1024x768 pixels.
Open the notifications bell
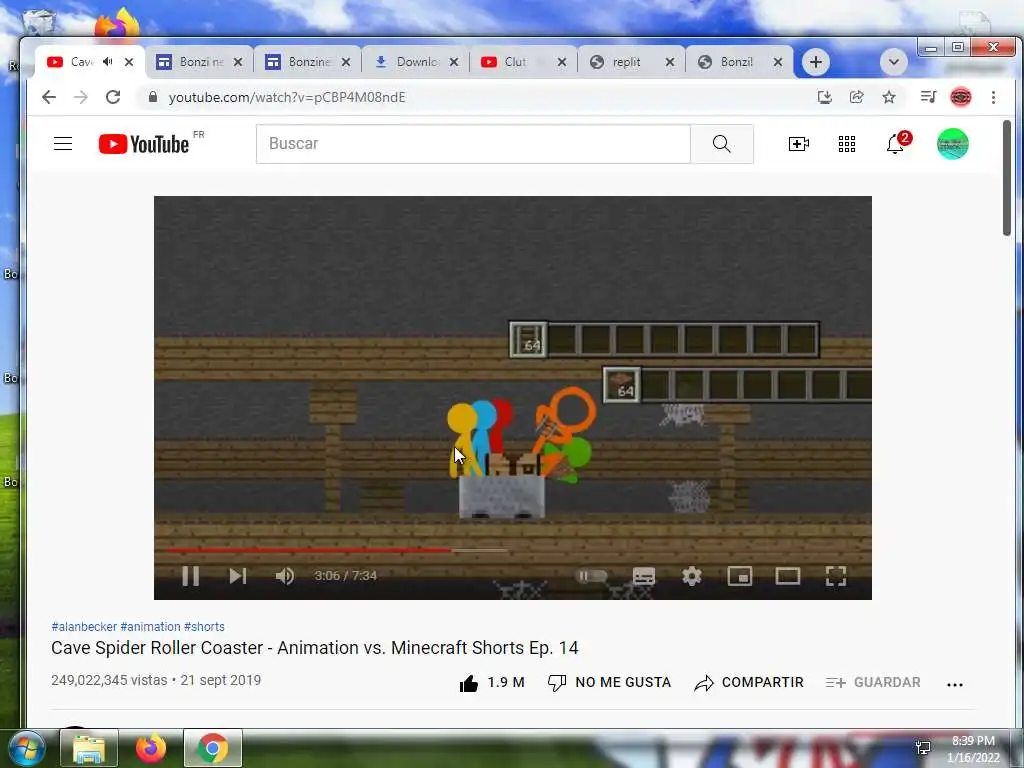click(895, 144)
